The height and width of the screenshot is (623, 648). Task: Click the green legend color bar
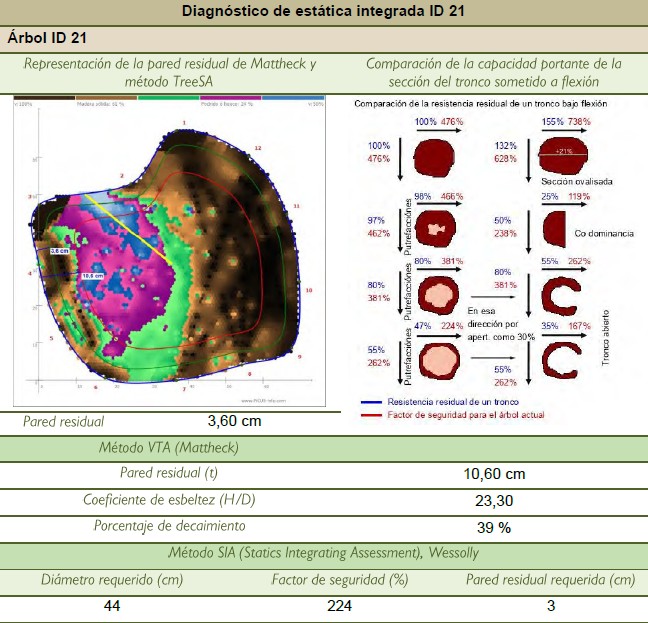(168, 98)
